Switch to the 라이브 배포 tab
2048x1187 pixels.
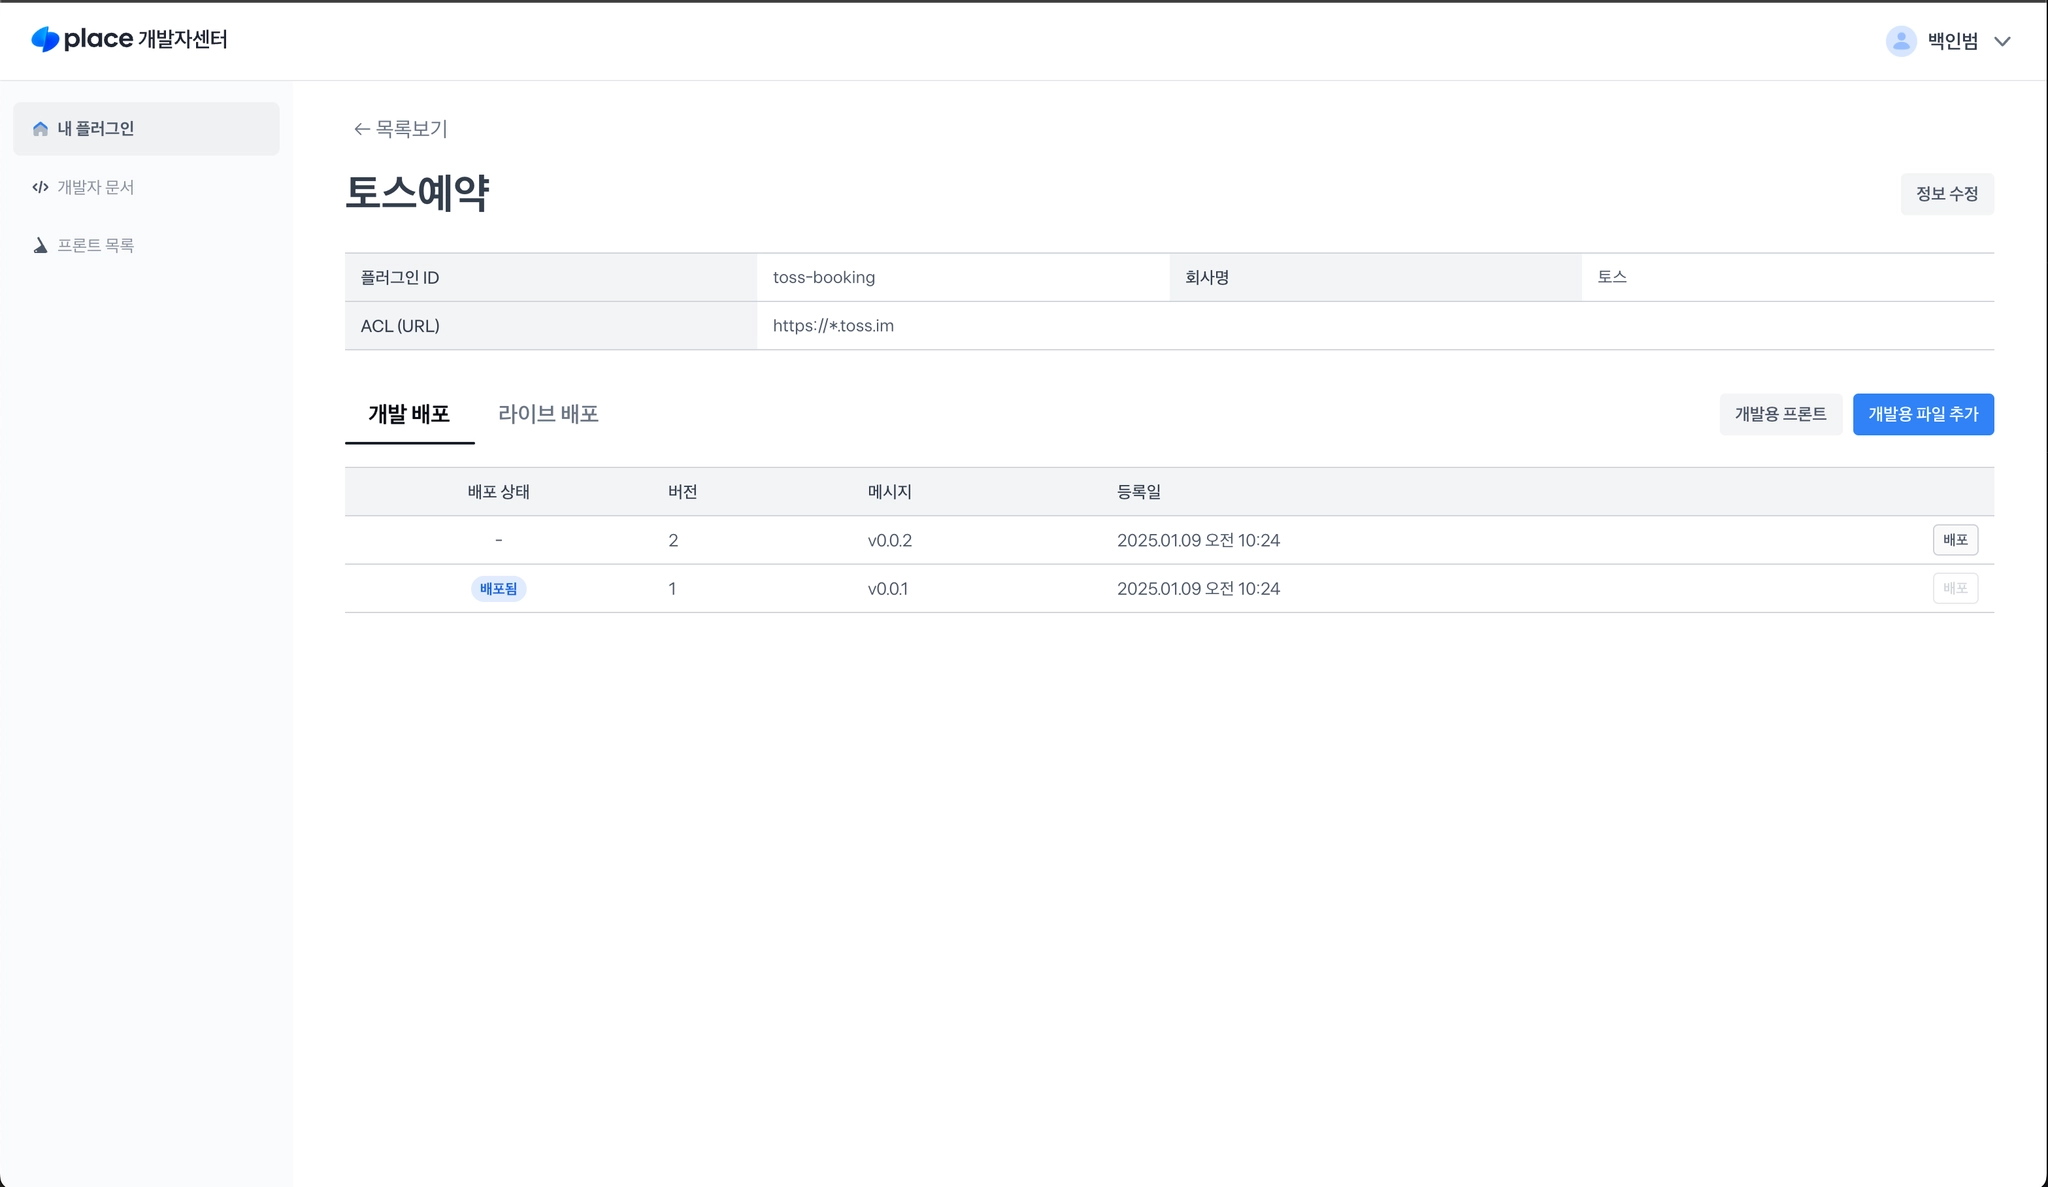(548, 414)
